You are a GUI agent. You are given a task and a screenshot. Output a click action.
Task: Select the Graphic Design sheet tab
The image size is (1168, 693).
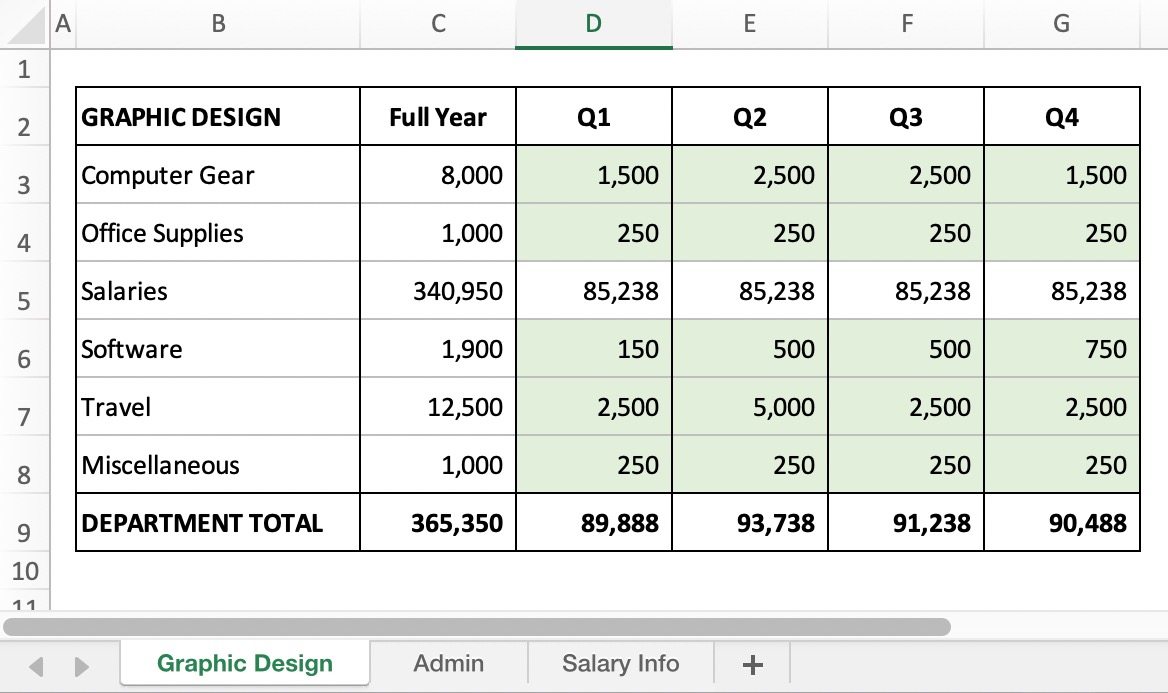point(244,663)
